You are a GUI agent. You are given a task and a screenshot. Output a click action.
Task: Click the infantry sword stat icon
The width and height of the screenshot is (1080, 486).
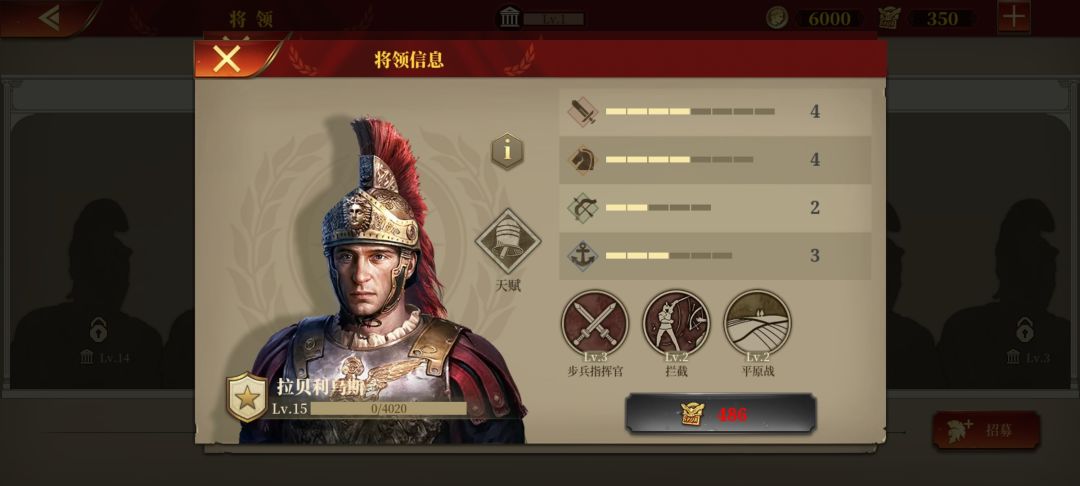click(x=583, y=112)
